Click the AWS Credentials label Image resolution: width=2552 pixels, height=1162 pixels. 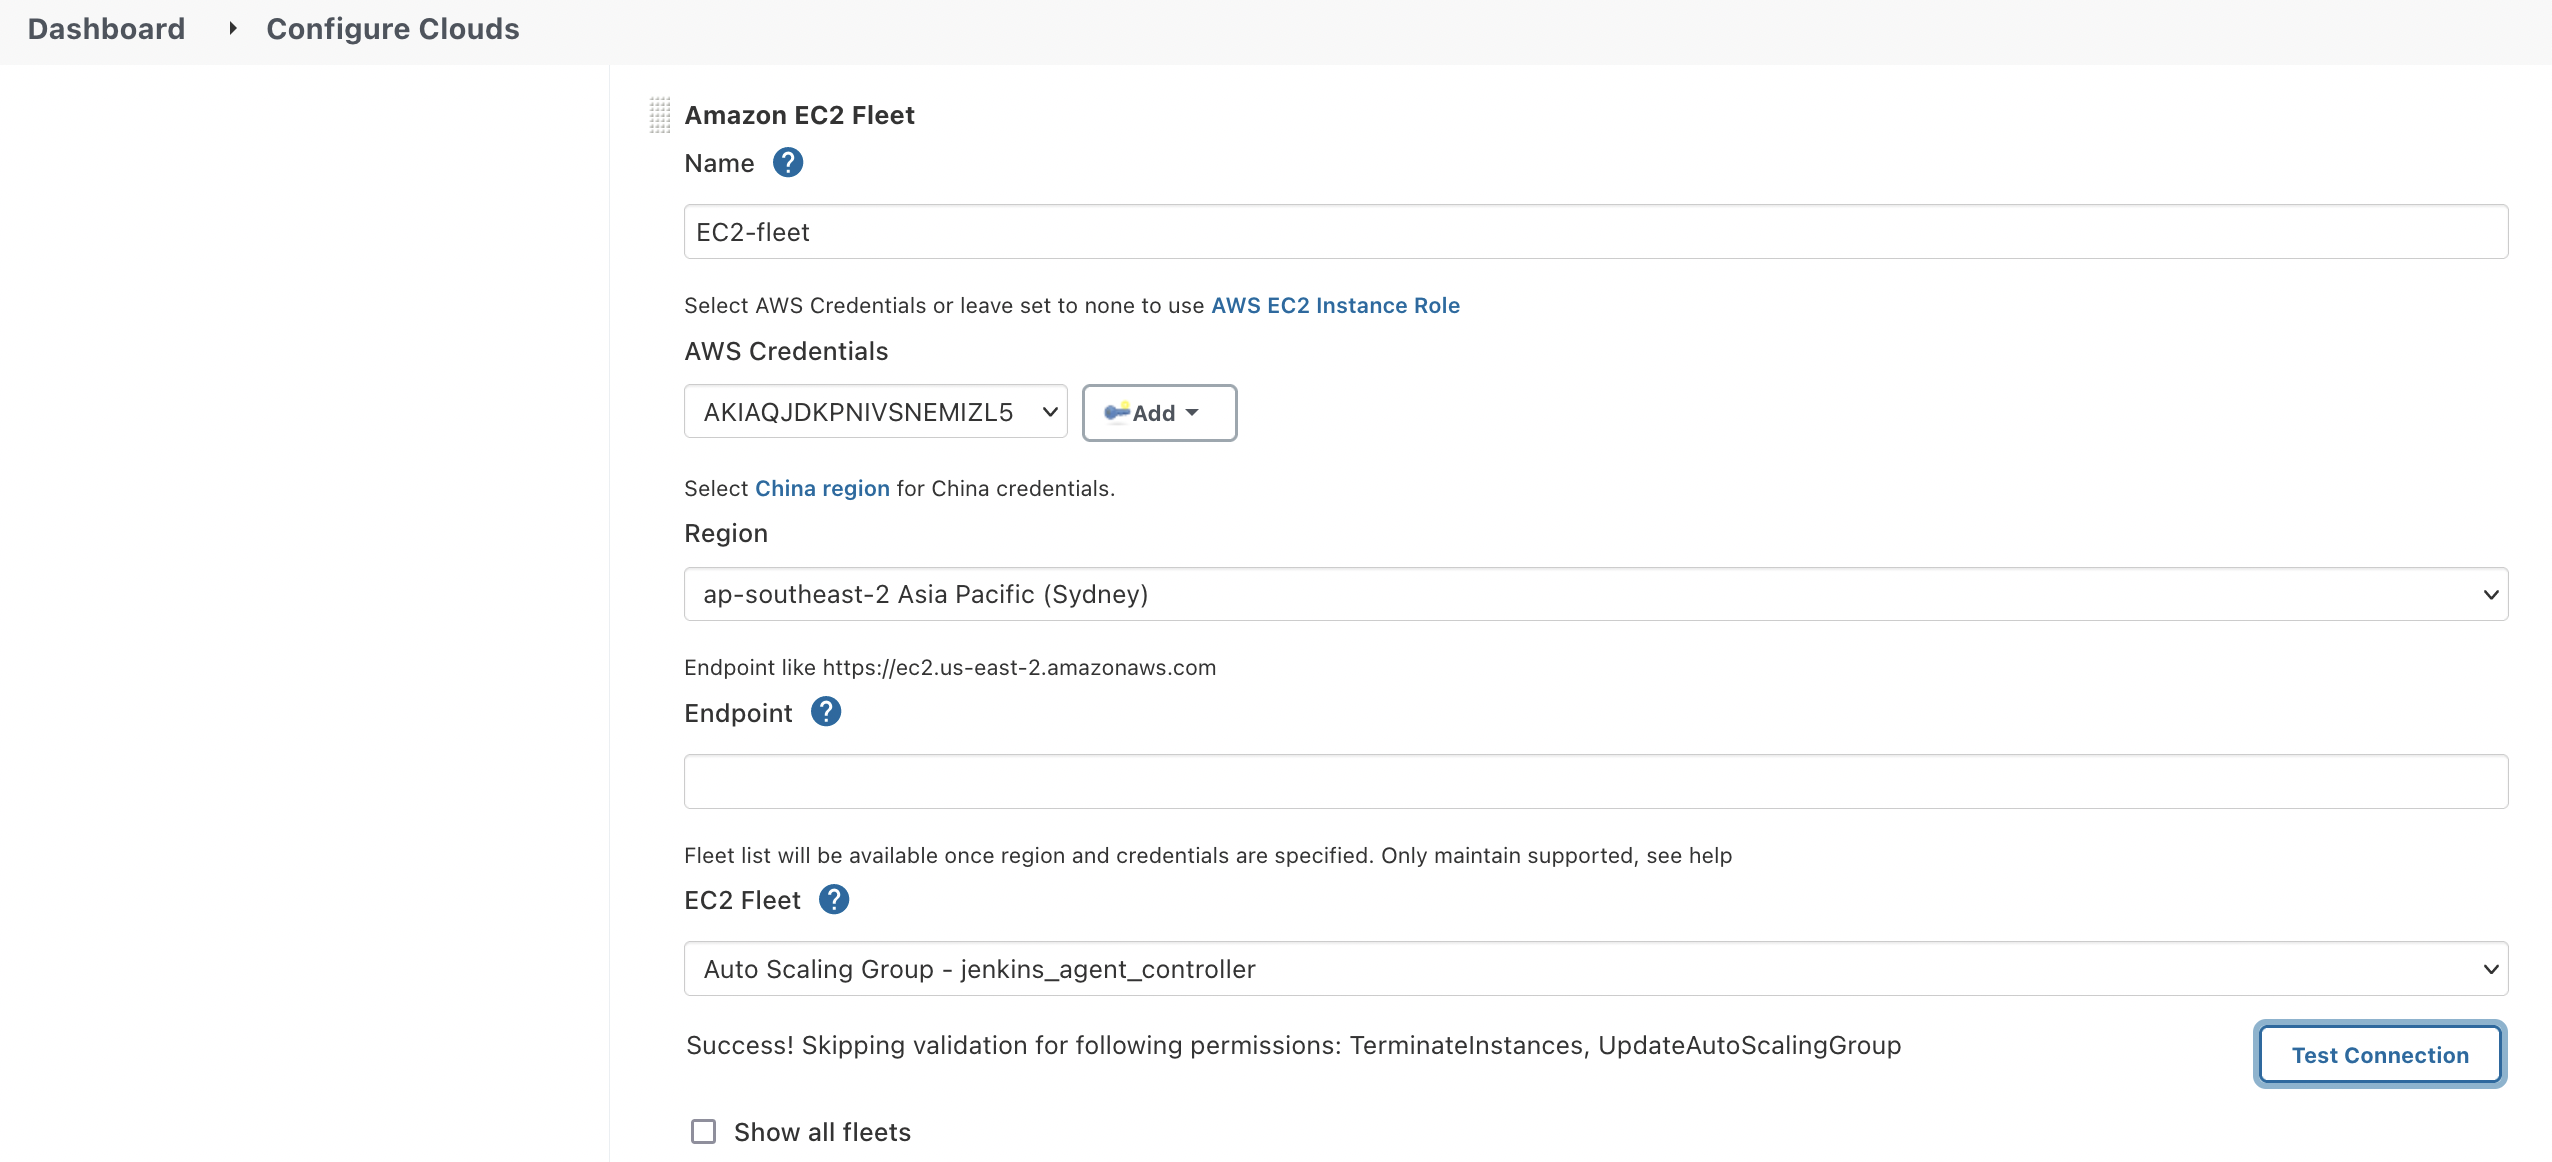786,351
